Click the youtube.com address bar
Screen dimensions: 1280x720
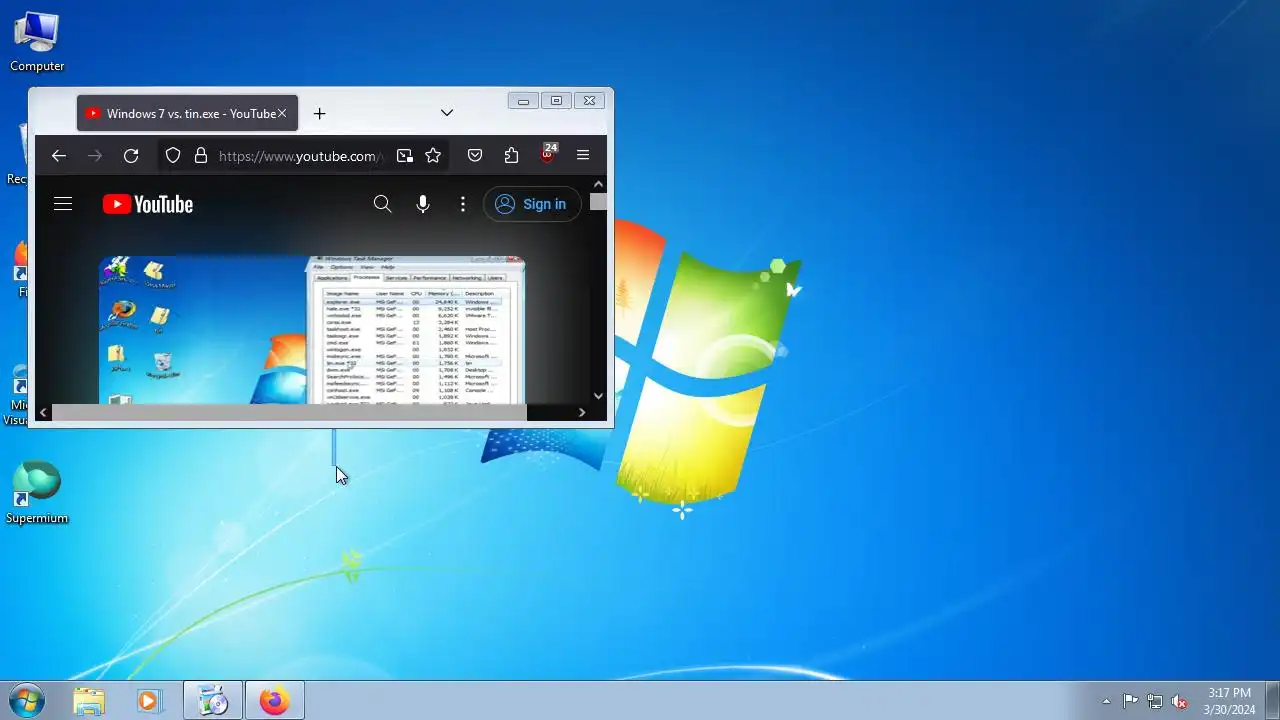300,155
